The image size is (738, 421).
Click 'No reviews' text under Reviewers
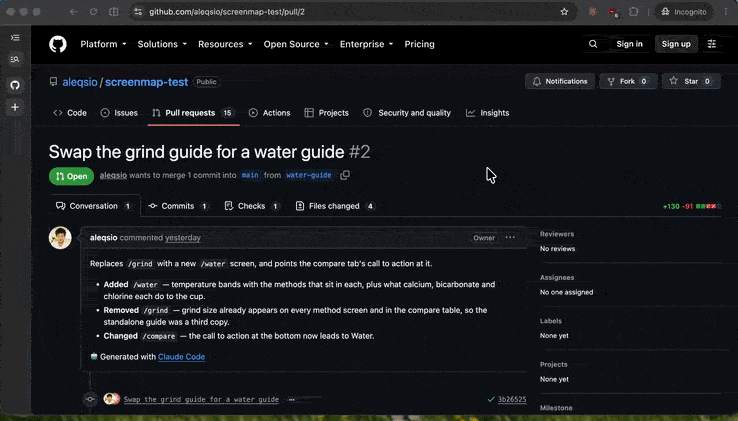557,249
